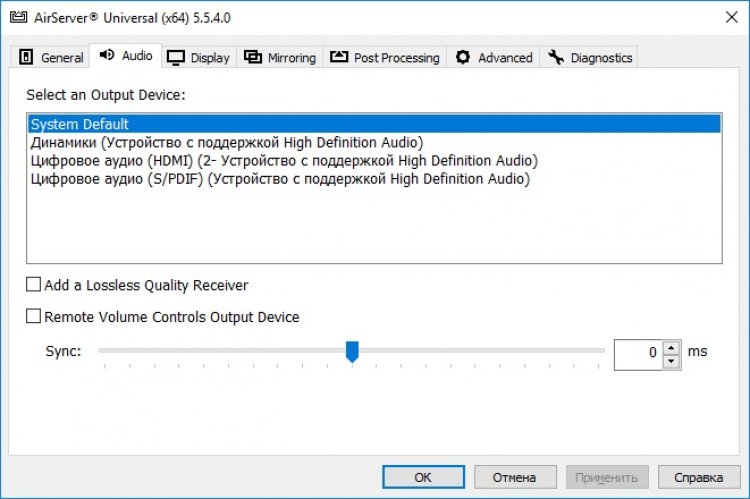Click the Mirroring tab icon
The height and width of the screenshot is (499, 750).
click(253, 57)
